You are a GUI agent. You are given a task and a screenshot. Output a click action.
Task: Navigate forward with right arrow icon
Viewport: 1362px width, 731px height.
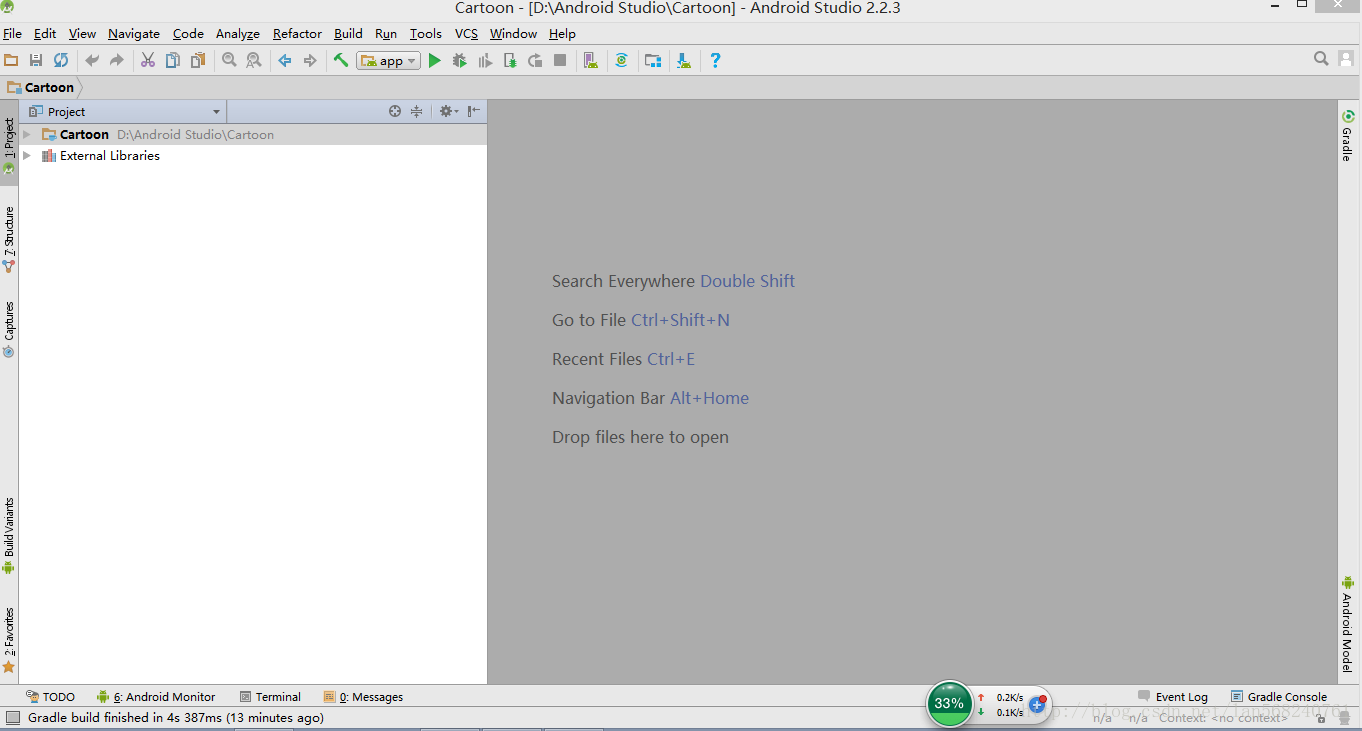click(310, 60)
